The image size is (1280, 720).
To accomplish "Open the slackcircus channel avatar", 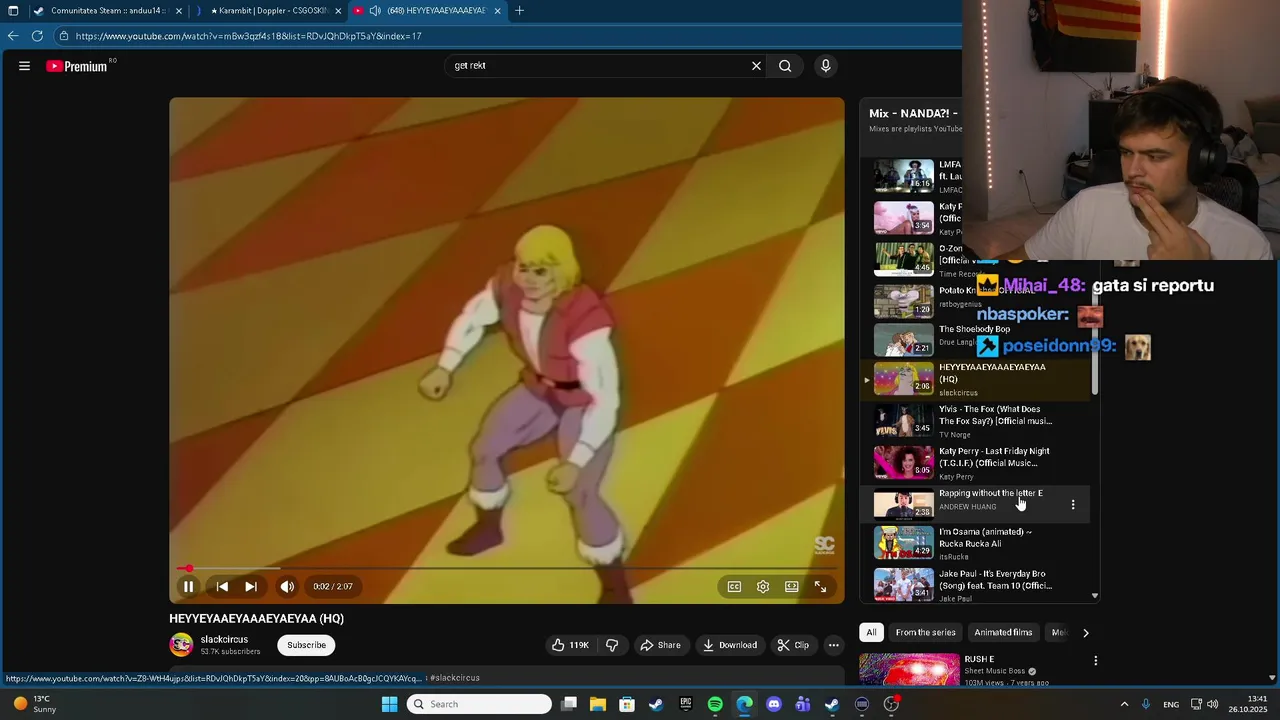I will [x=181, y=645].
